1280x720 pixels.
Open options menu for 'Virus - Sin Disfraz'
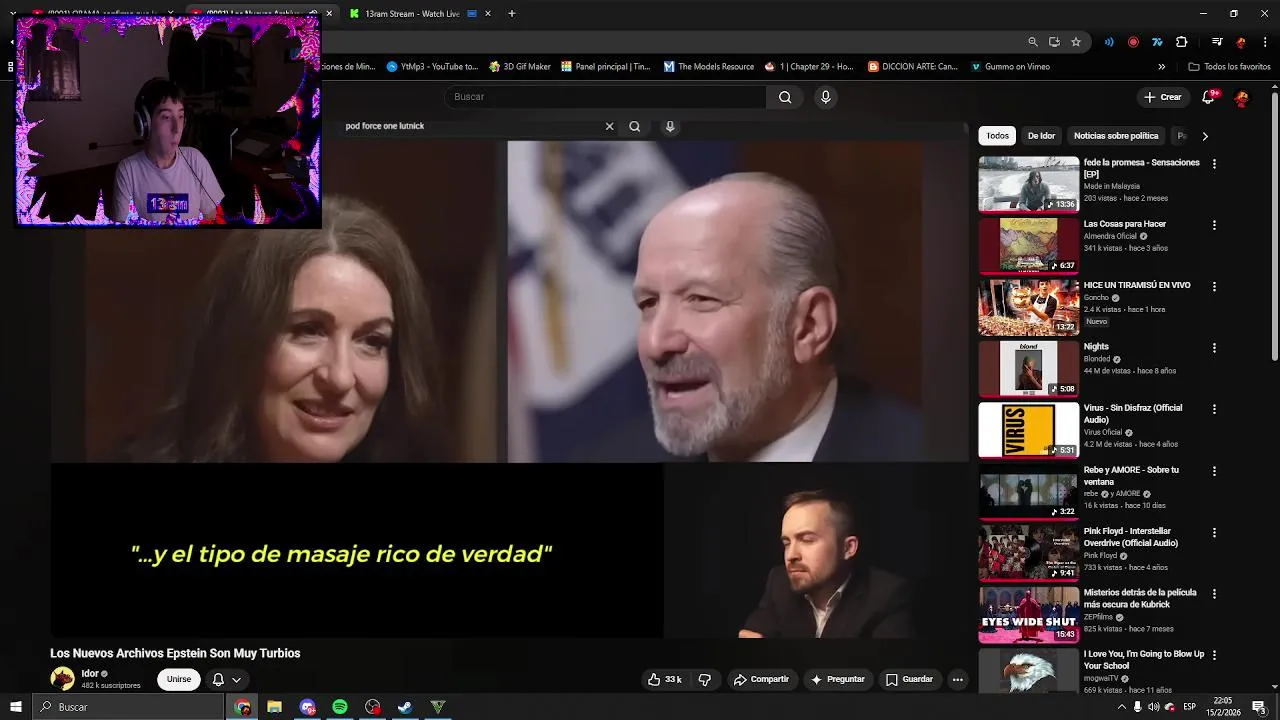[1214, 409]
